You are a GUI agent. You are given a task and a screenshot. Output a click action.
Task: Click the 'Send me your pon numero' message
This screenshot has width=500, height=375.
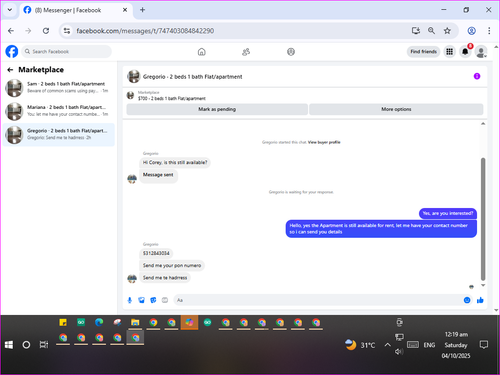click(x=172, y=266)
